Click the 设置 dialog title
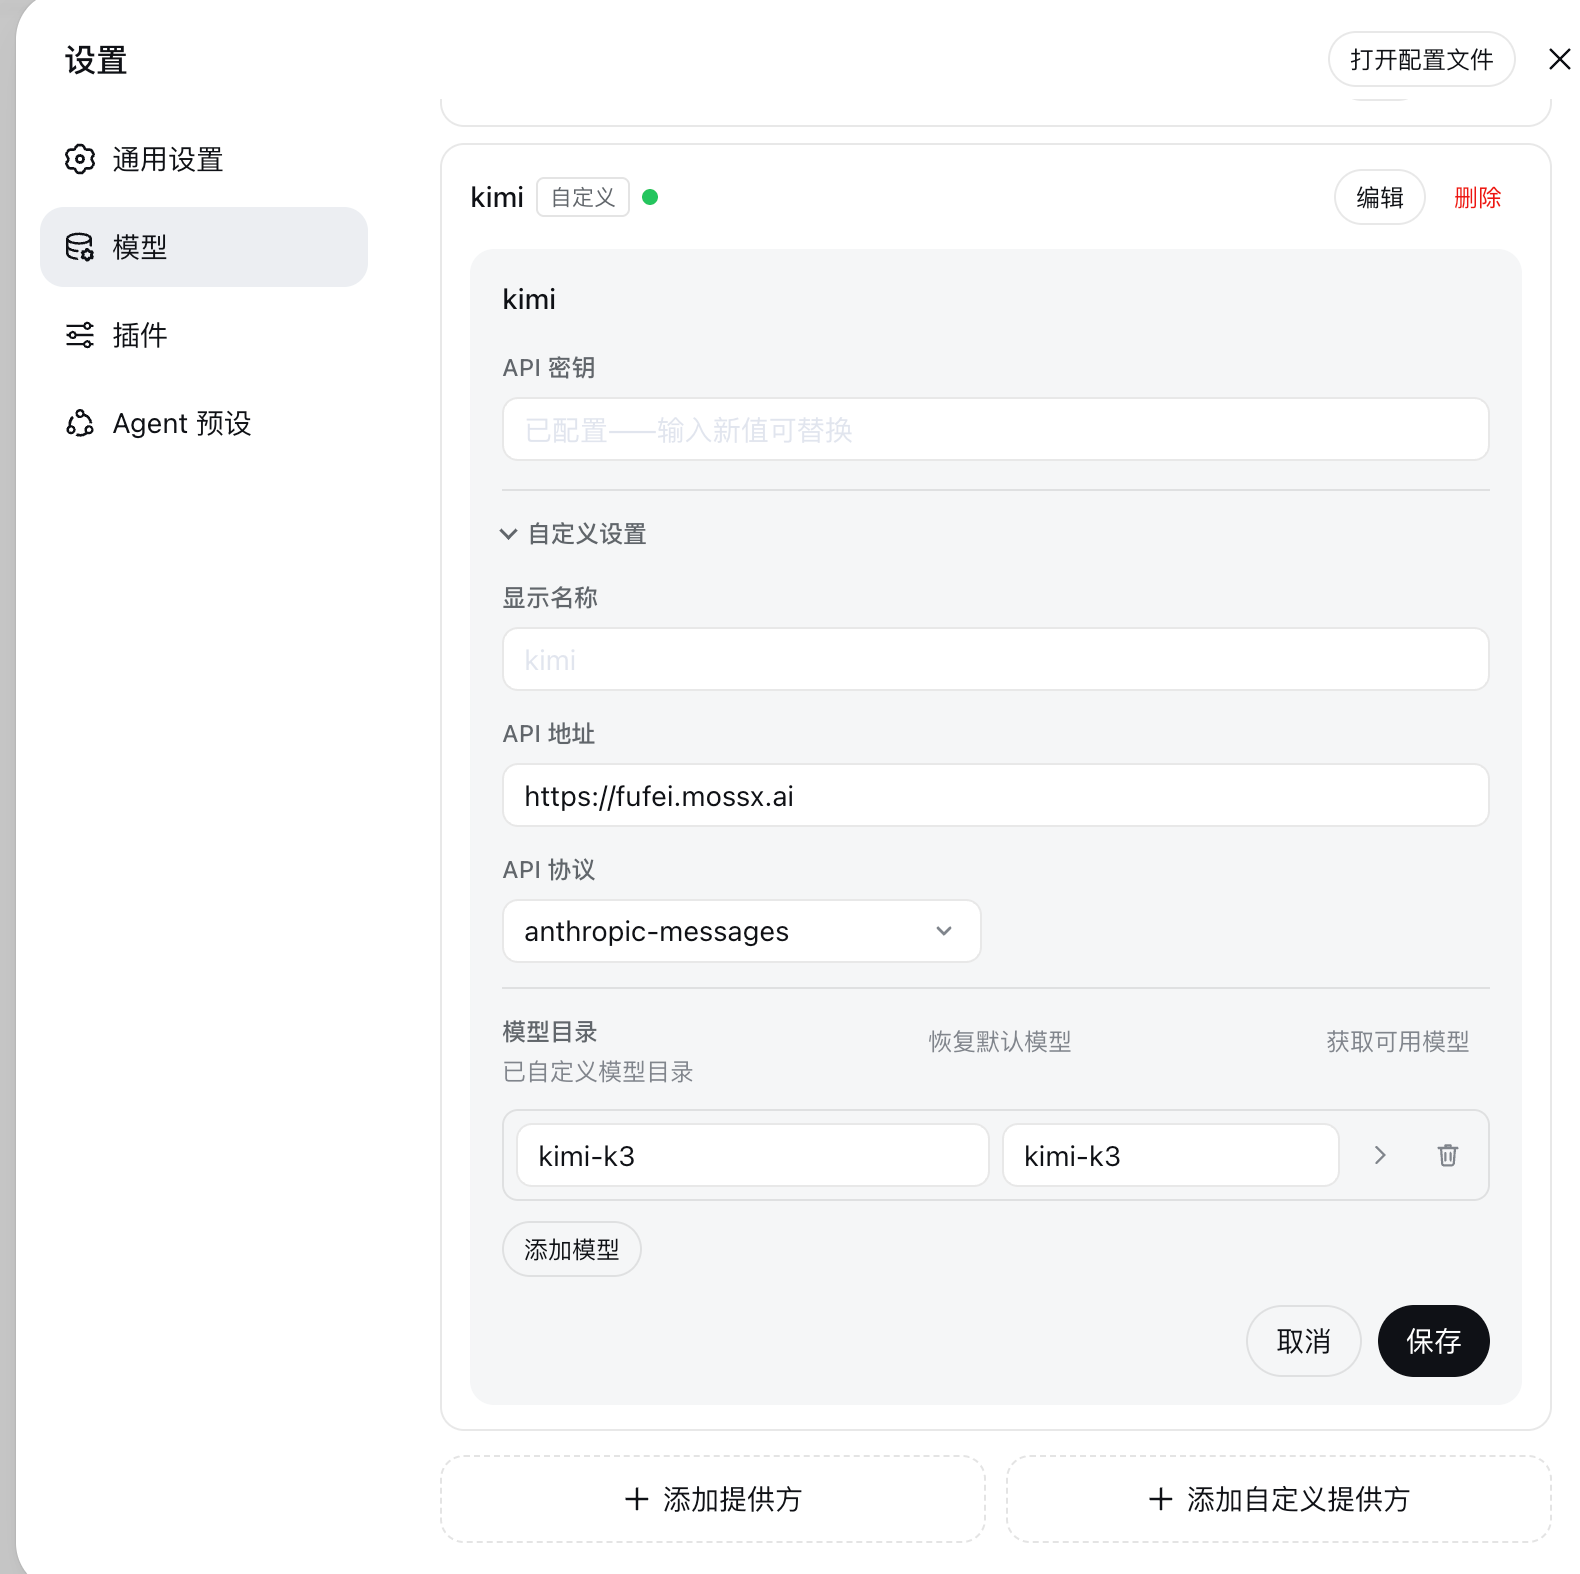This screenshot has width=1580, height=1574. coord(96,60)
